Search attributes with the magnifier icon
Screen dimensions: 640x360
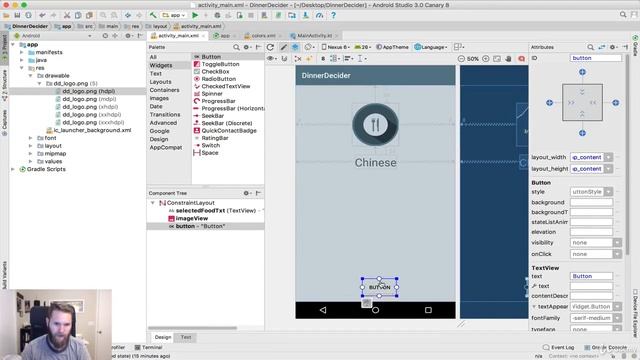(x=590, y=47)
